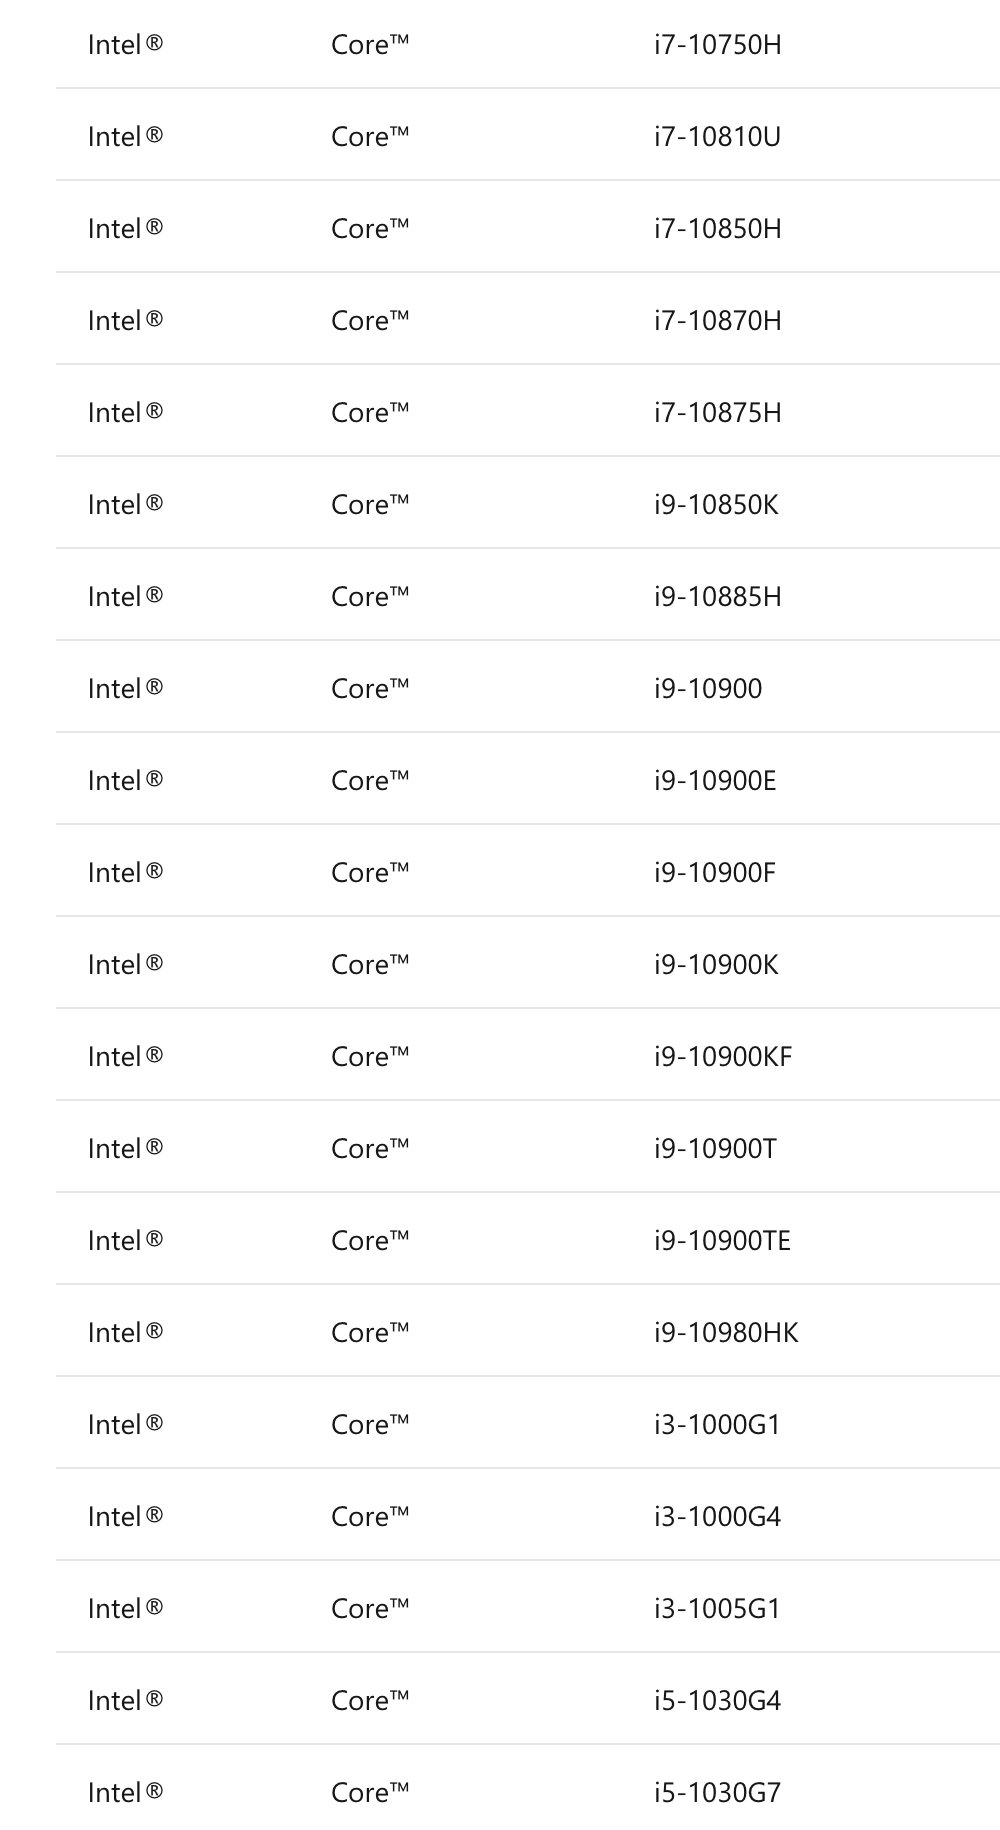Screen dimensions: 1000x1830
Task: Click on the i7-10875H model
Action: point(717,413)
